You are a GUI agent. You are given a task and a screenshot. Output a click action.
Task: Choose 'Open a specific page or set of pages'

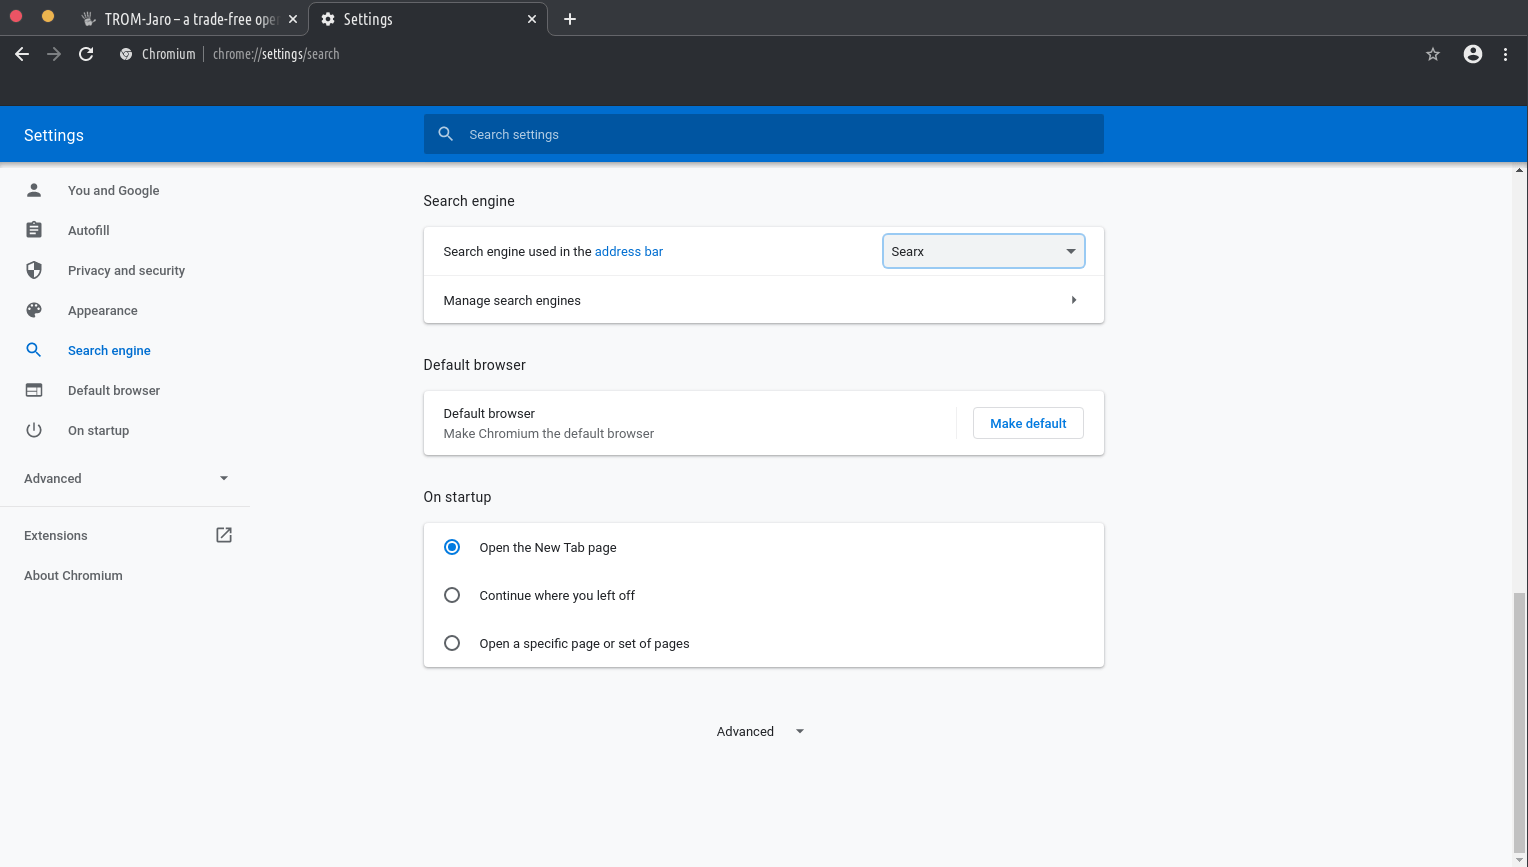[x=452, y=643]
